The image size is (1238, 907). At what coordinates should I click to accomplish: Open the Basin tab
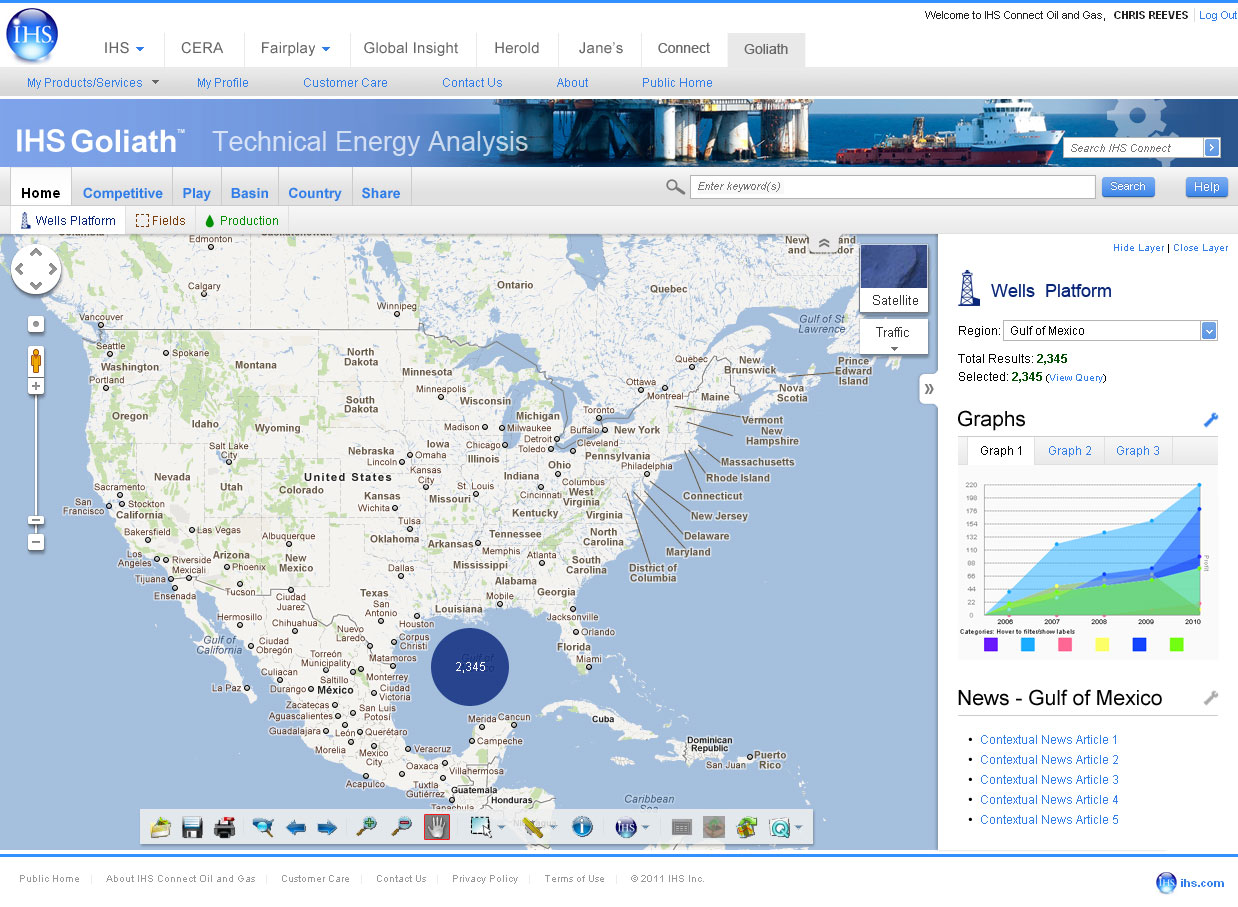coord(249,193)
